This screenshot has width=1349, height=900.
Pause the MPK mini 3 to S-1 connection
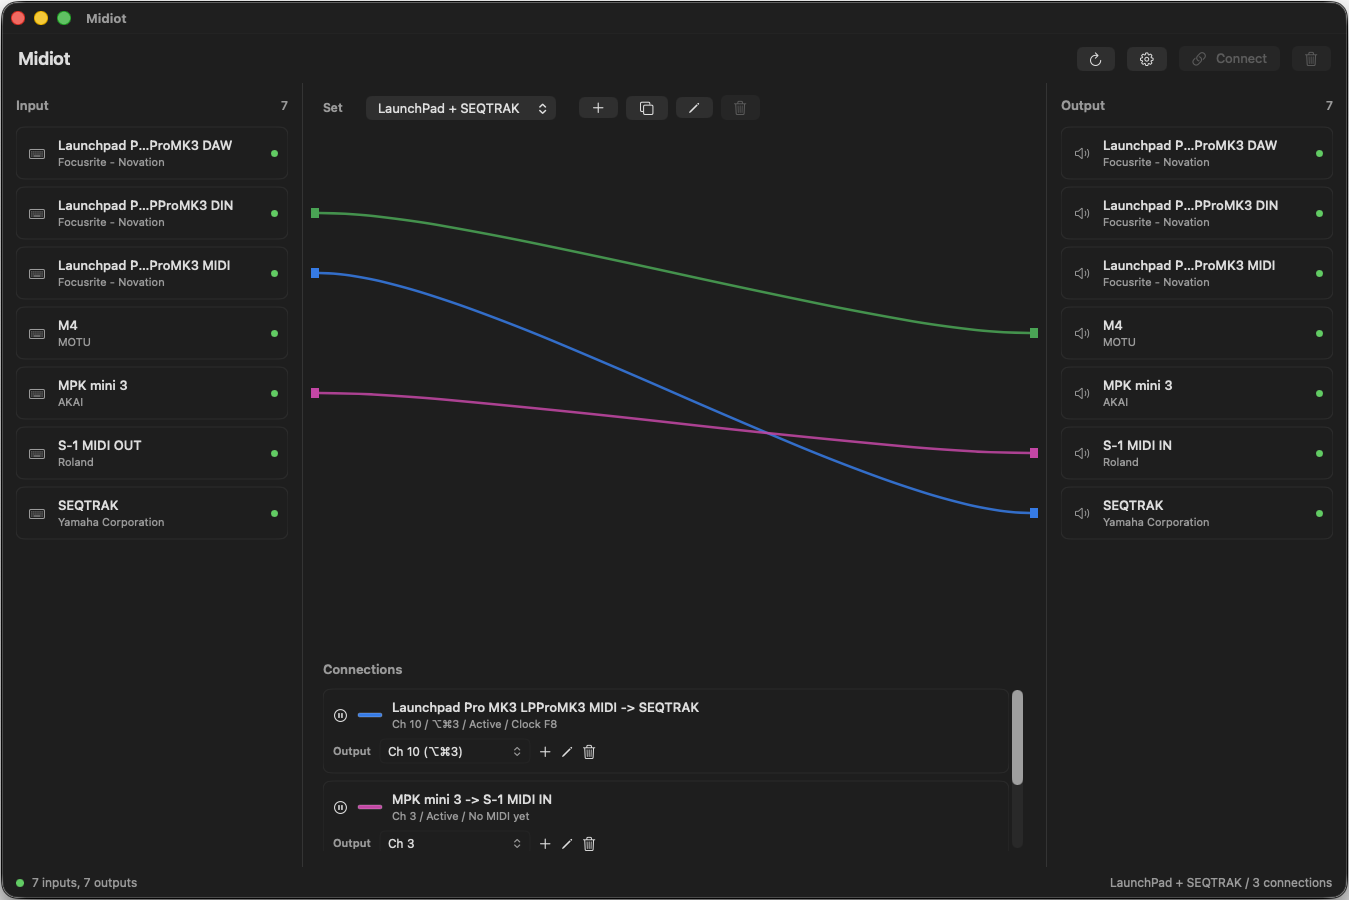click(x=340, y=807)
